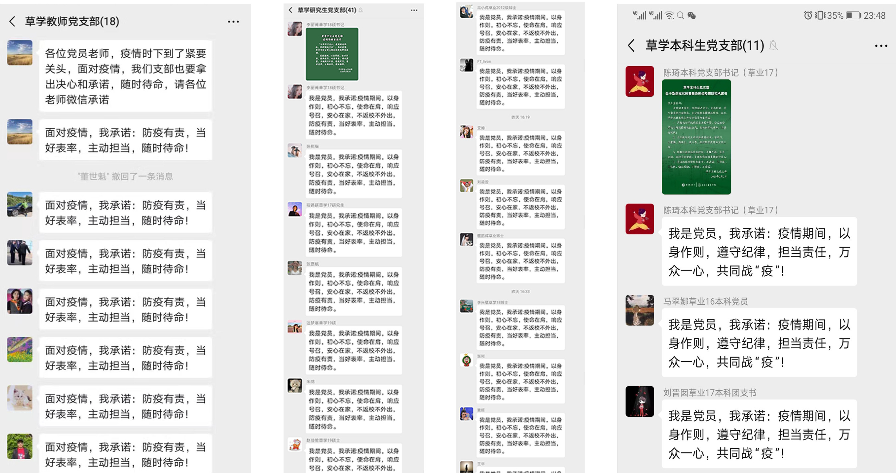Open the orange cartoon avatar in 草学研究生党支部 chat

pos(295,444)
